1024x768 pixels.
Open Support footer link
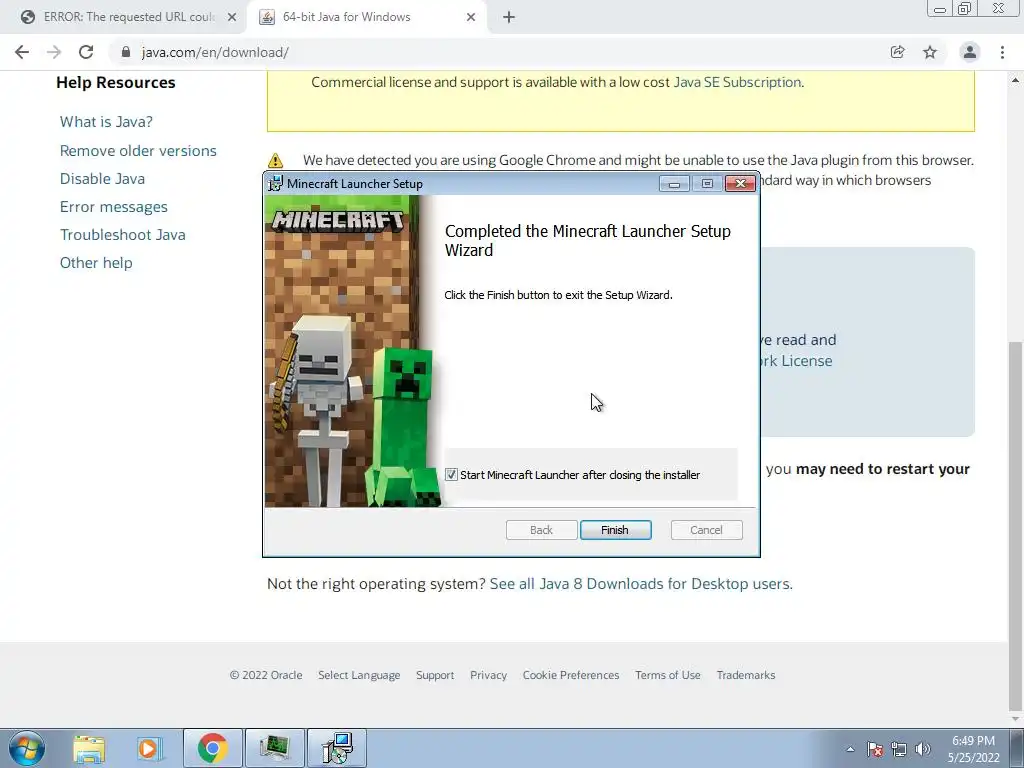coord(435,675)
